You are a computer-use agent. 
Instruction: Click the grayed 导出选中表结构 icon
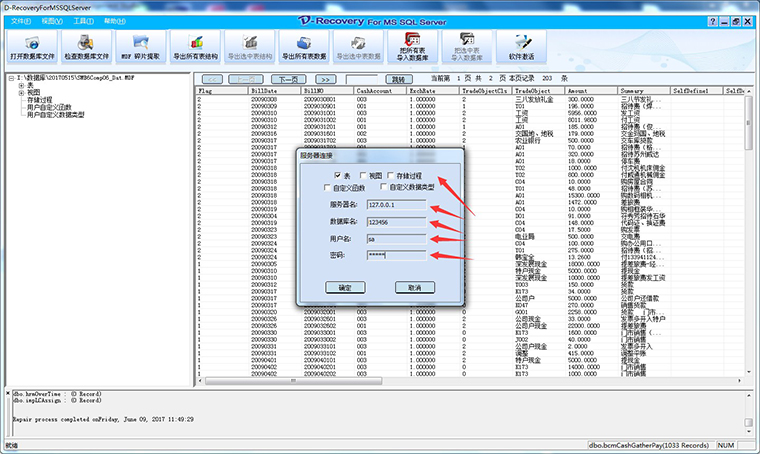point(250,47)
